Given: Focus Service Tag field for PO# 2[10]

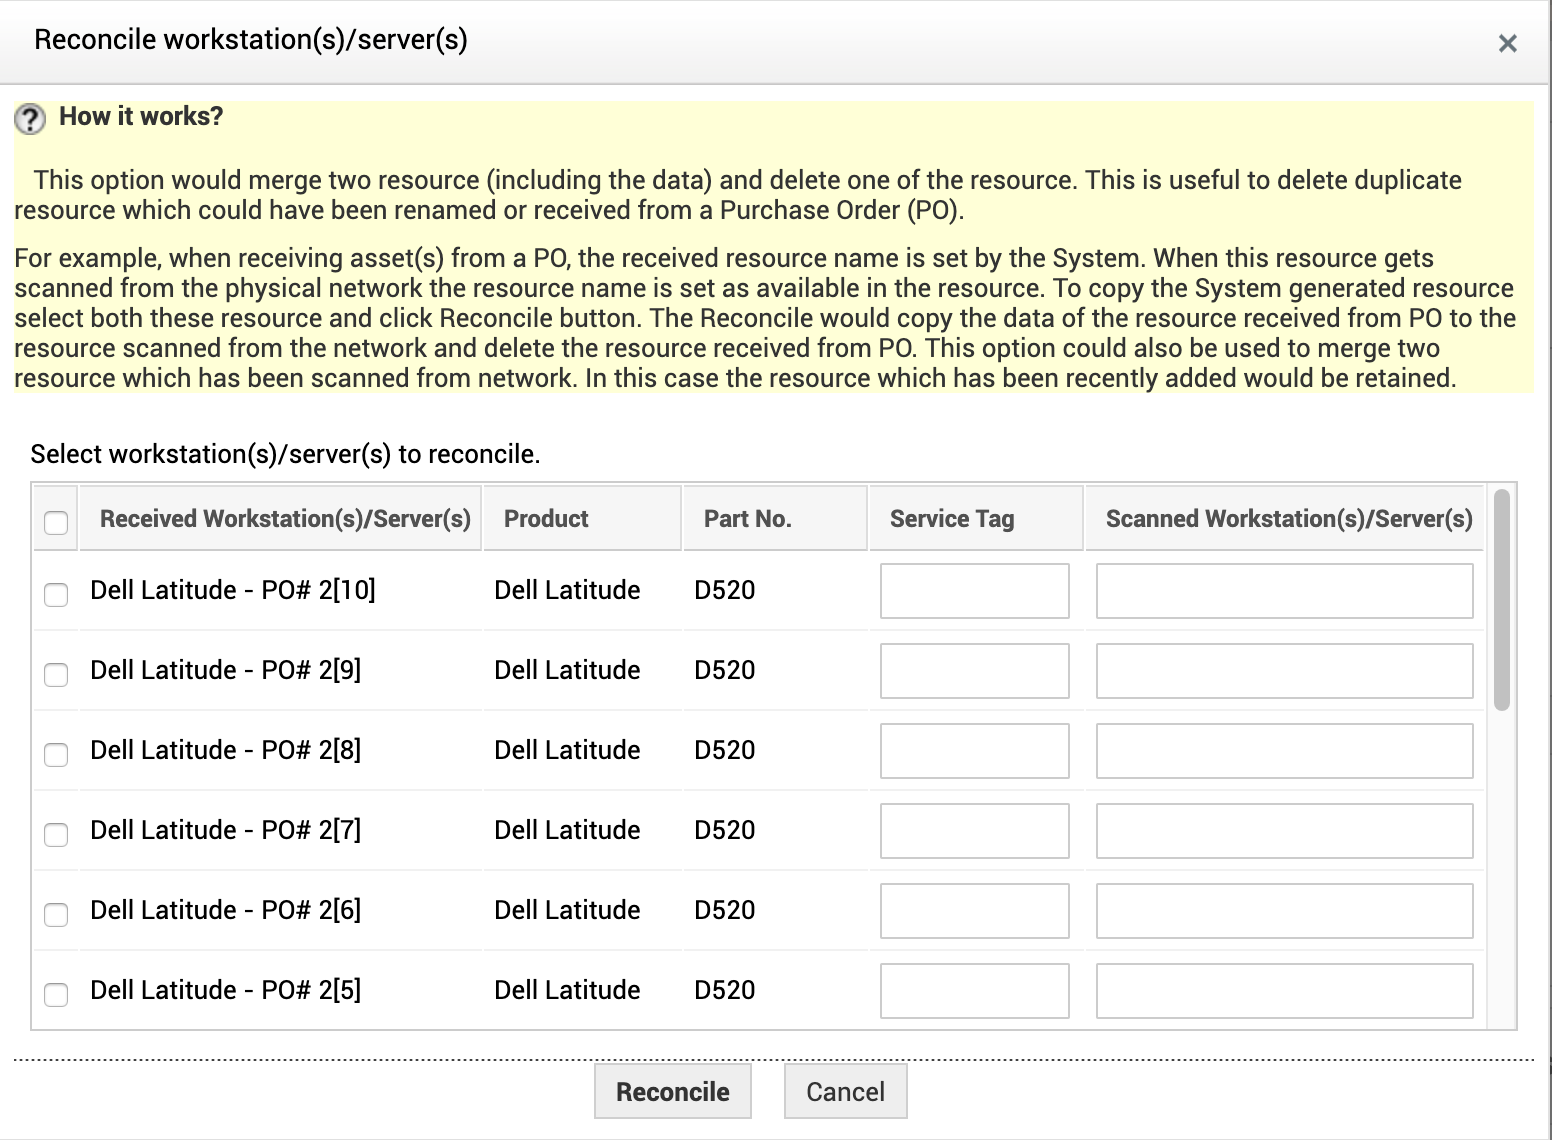Looking at the screenshot, I should click(974, 591).
